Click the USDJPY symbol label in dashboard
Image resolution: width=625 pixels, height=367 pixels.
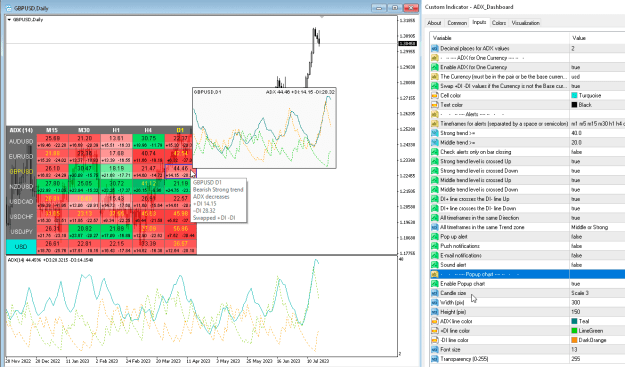[21, 232]
